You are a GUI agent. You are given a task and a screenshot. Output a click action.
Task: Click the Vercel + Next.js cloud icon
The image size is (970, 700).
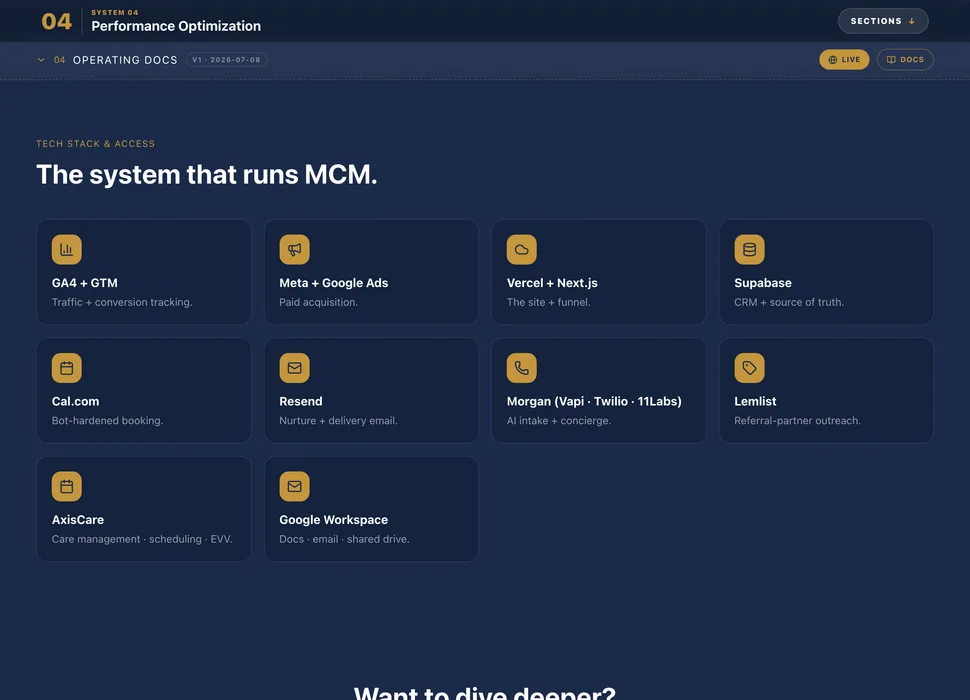coord(521,250)
